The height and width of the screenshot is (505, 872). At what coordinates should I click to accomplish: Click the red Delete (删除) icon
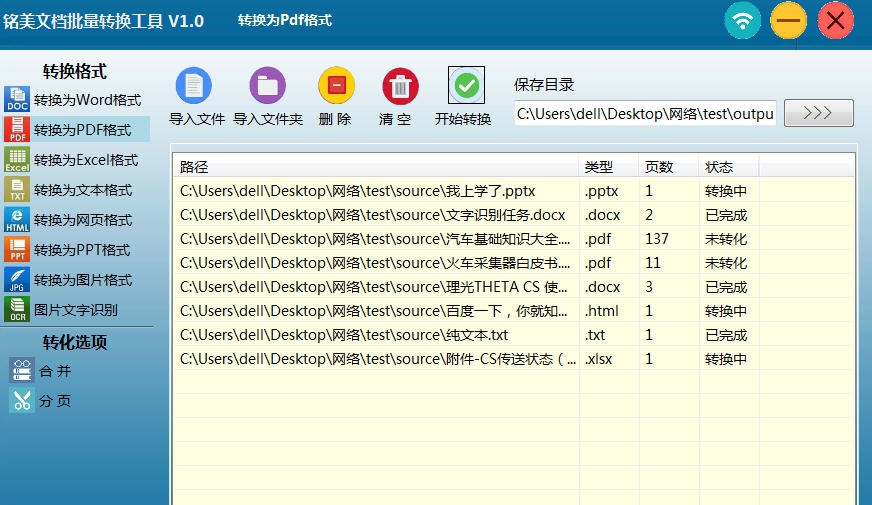336,86
